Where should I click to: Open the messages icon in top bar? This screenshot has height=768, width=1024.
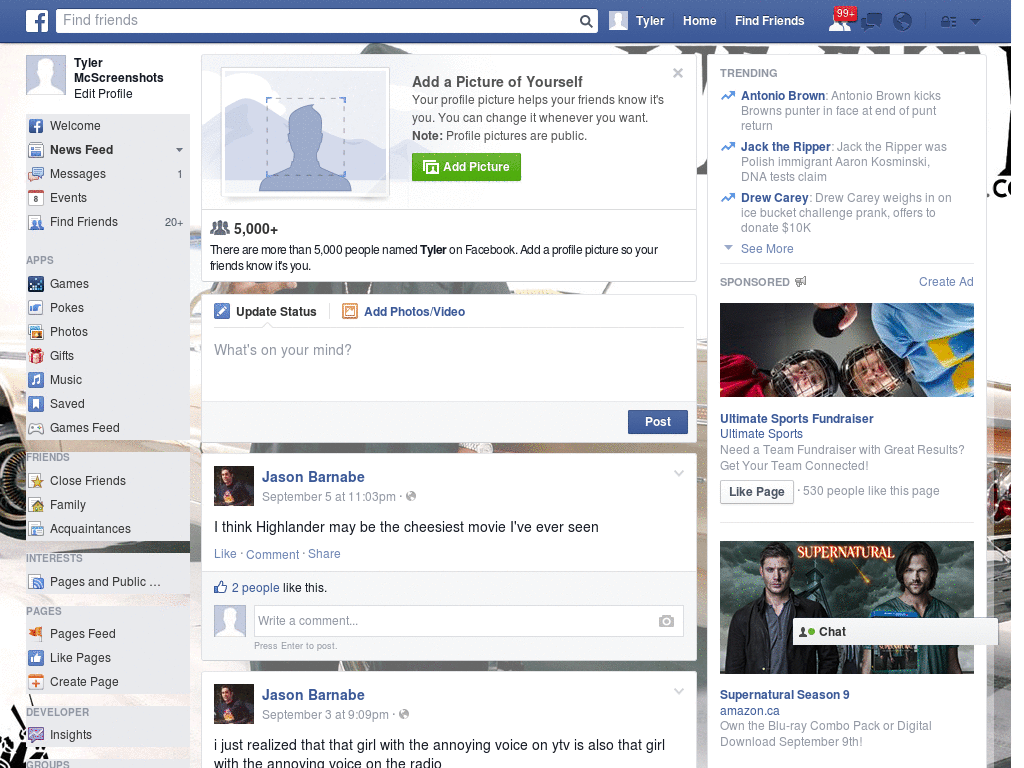[x=871, y=22]
